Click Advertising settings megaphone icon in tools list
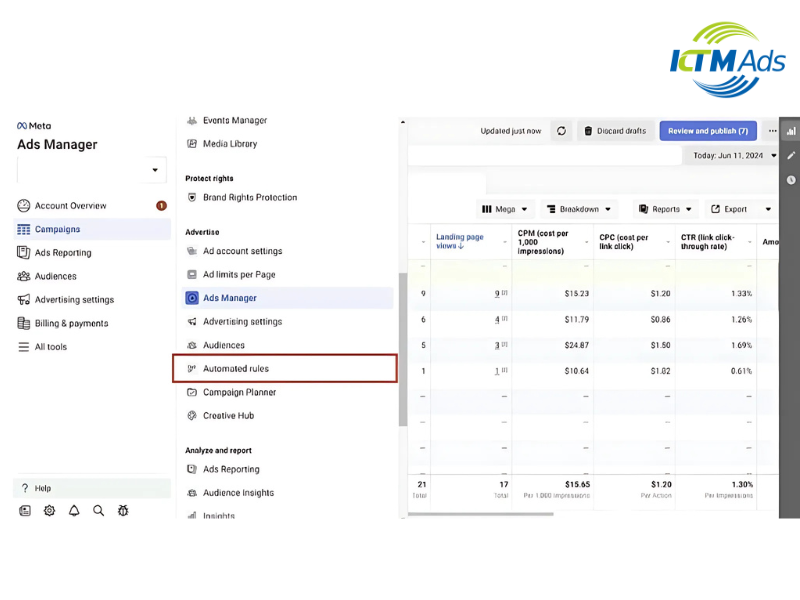Image resolution: width=800 pixels, height=600 pixels. 192,321
